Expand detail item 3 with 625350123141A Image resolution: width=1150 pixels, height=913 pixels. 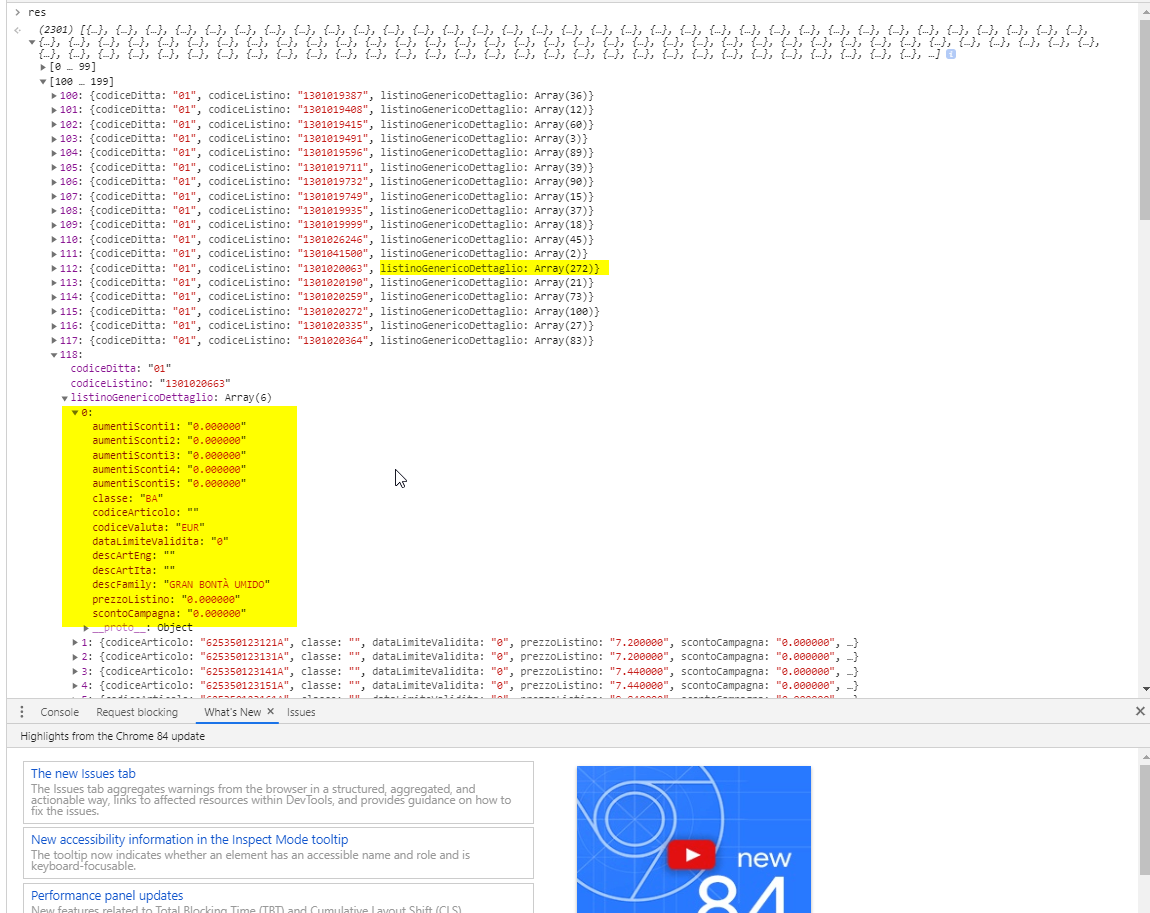tap(75, 671)
